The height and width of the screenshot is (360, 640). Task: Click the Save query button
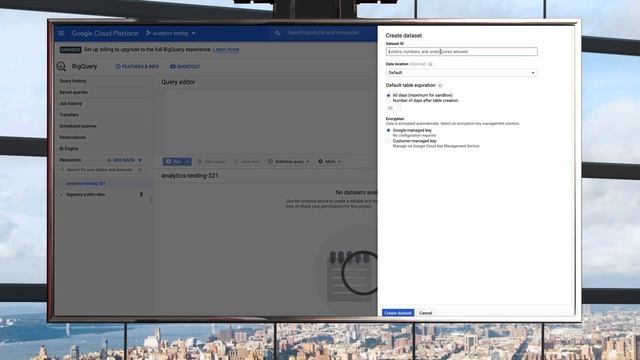point(211,162)
